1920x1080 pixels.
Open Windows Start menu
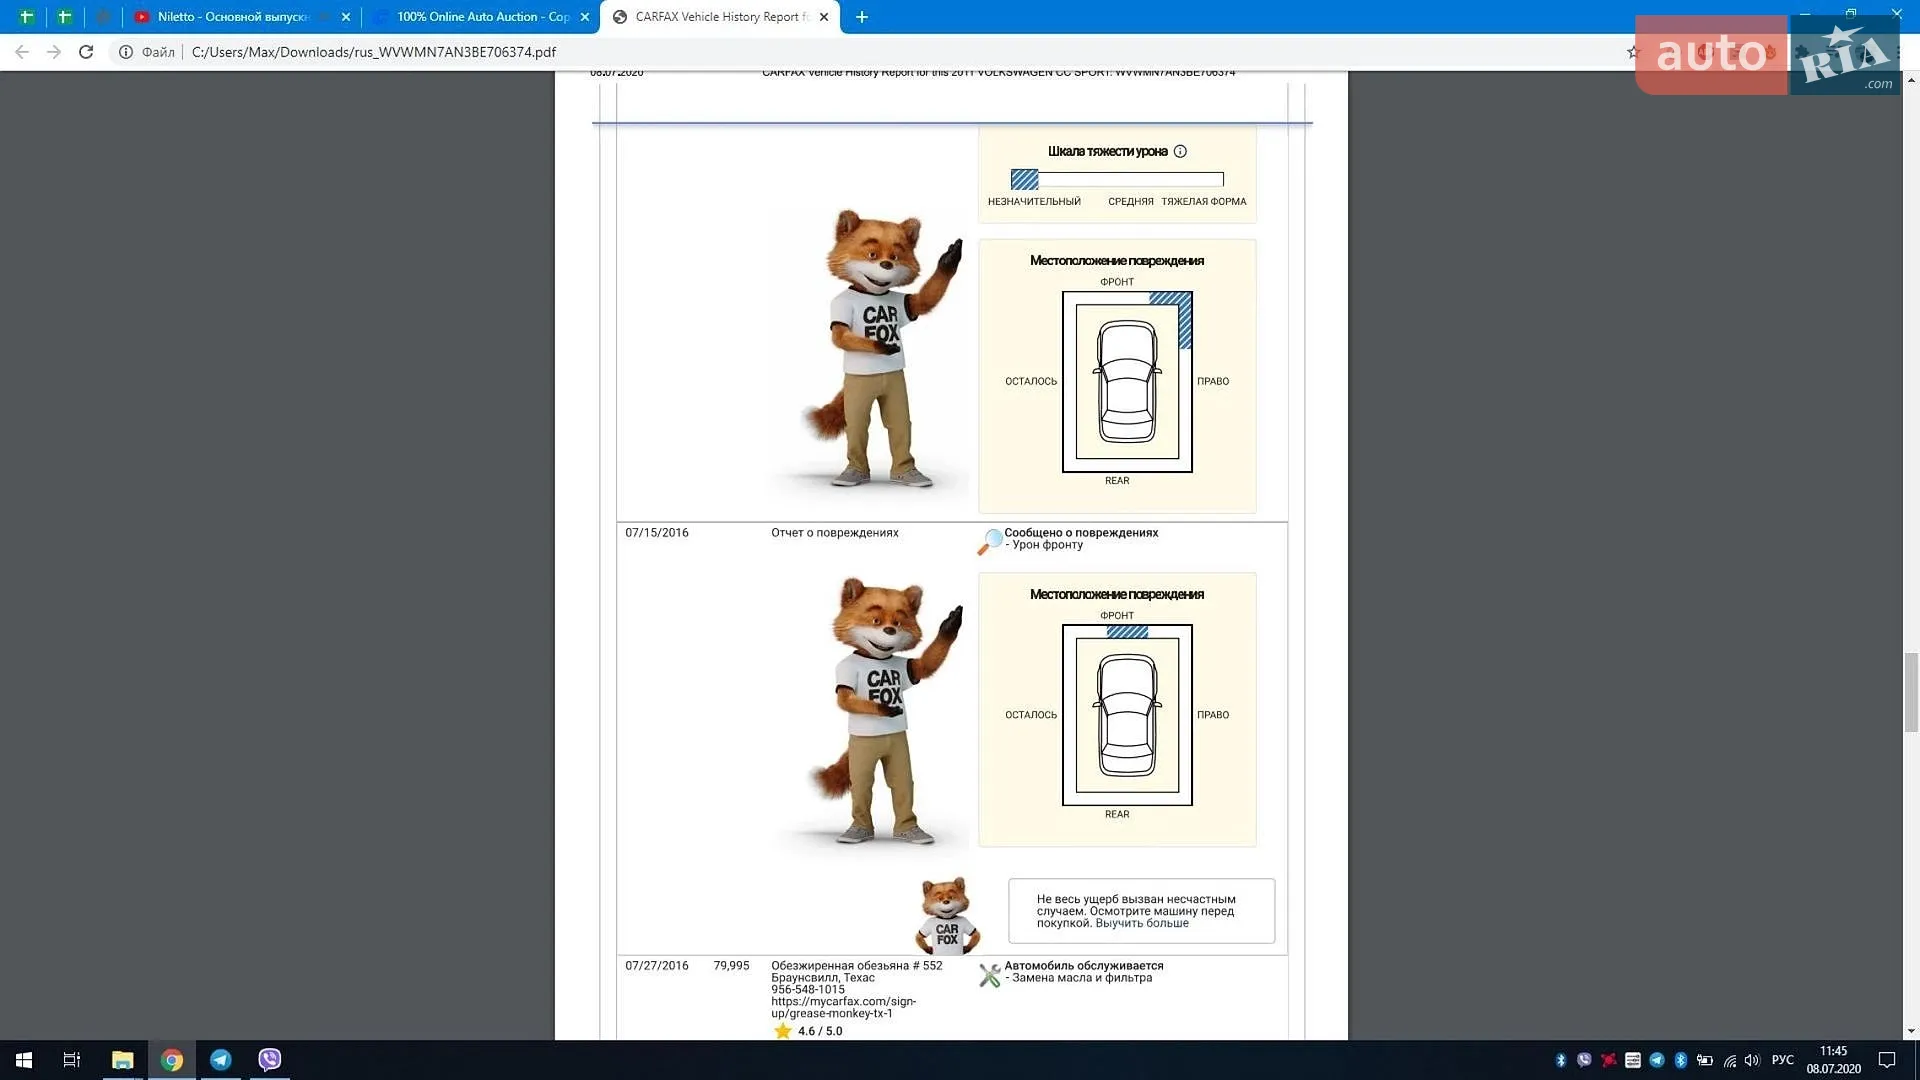[x=24, y=1060]
